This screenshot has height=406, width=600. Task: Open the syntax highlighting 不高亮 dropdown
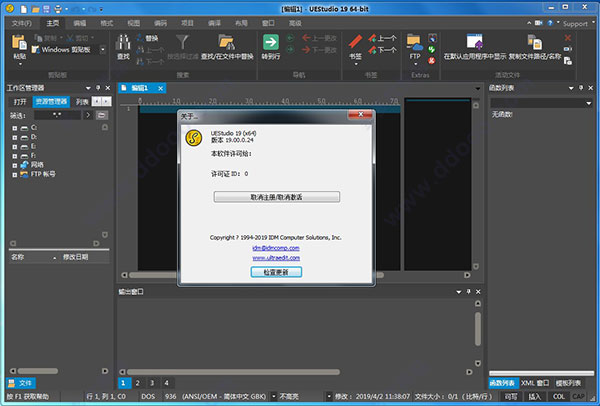pyautogui.click(x=328, y=396)
